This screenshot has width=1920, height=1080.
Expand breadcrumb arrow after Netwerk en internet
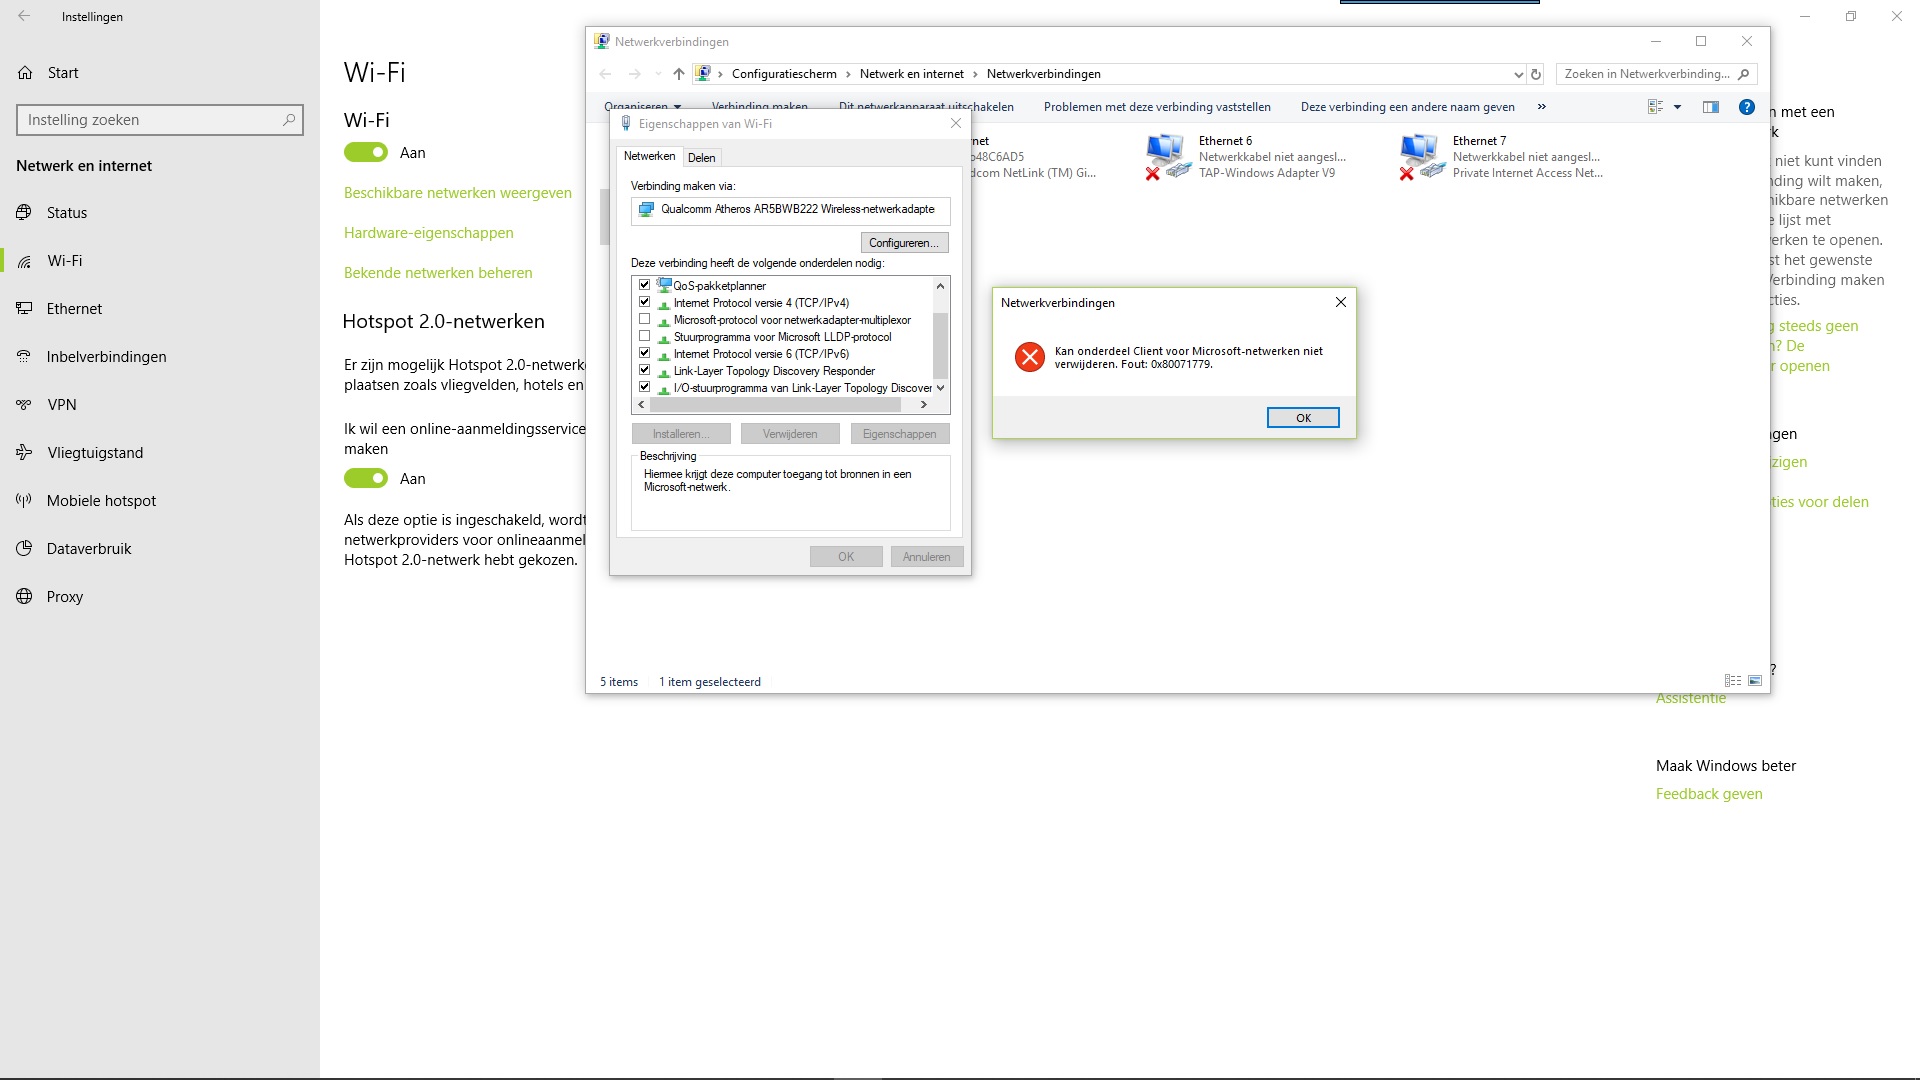(975, 74)
